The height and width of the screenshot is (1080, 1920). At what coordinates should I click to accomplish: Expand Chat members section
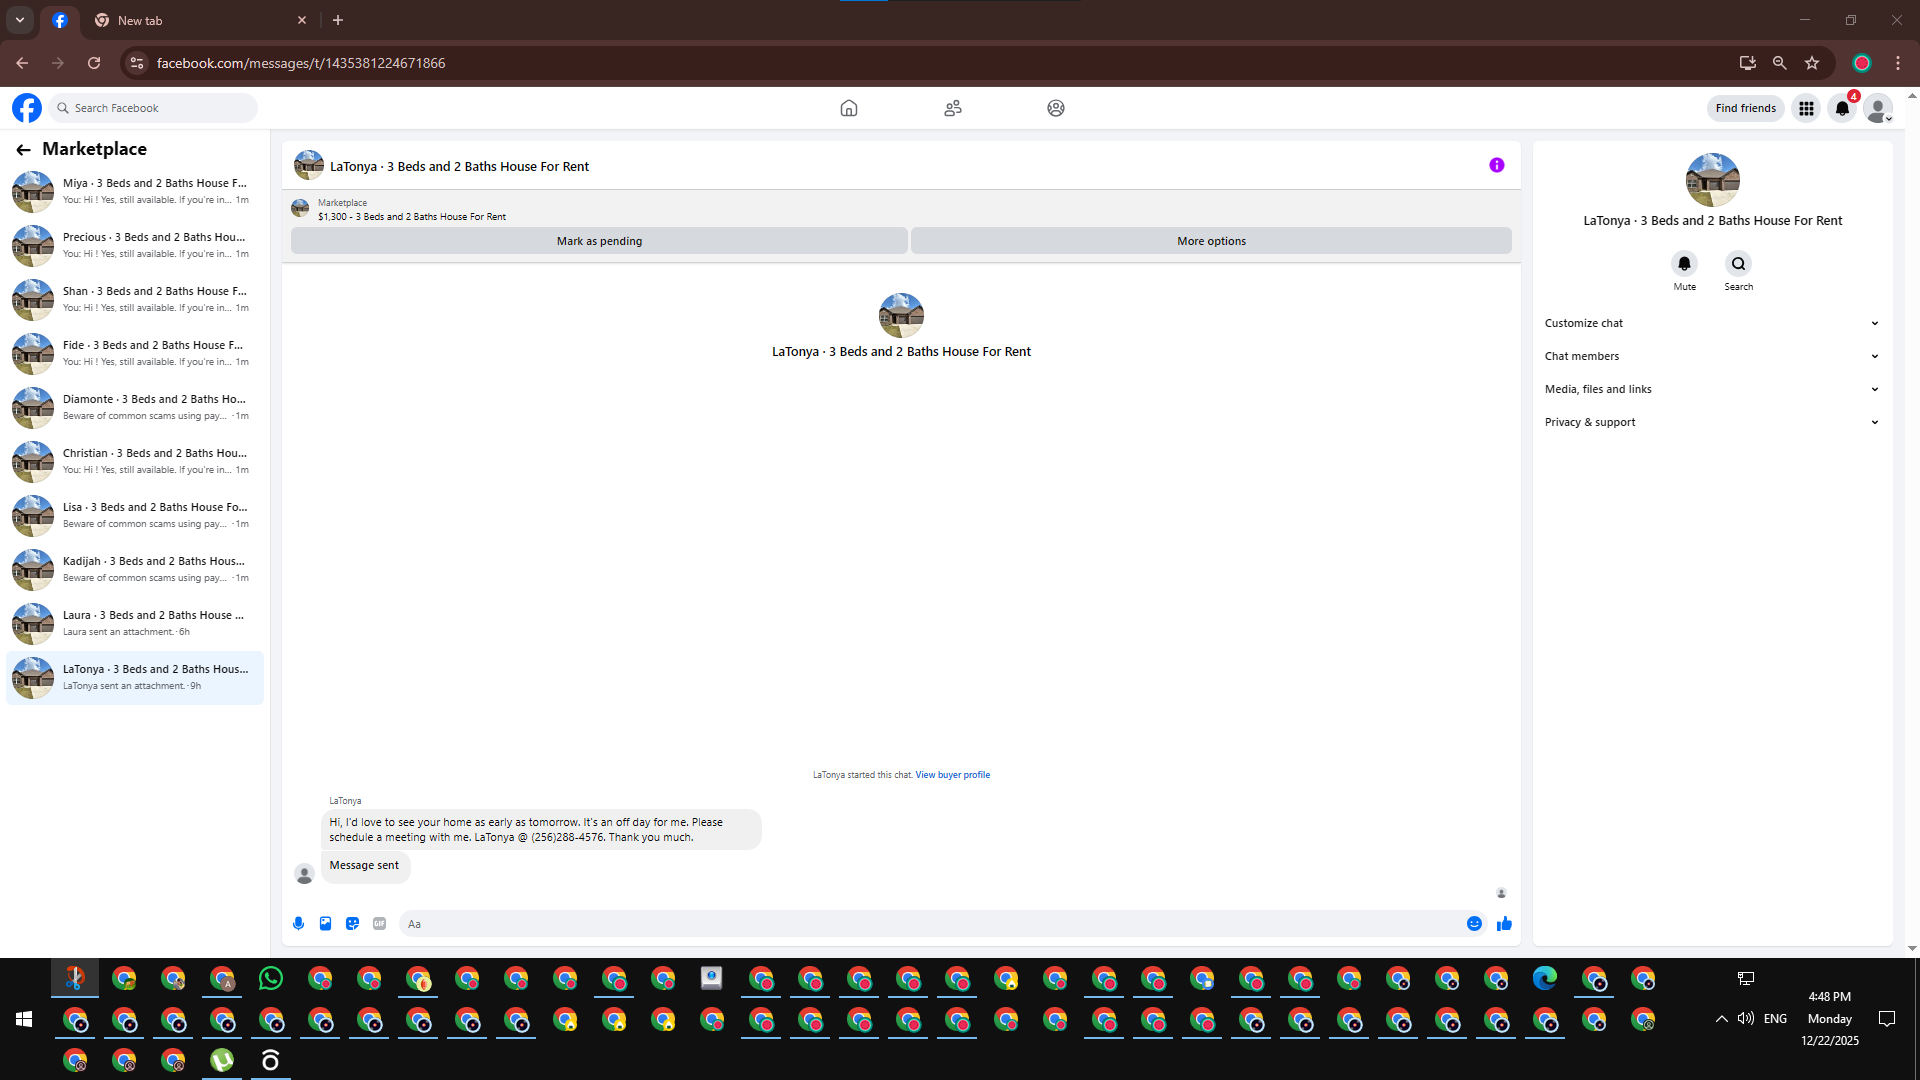coord(1711,356)
